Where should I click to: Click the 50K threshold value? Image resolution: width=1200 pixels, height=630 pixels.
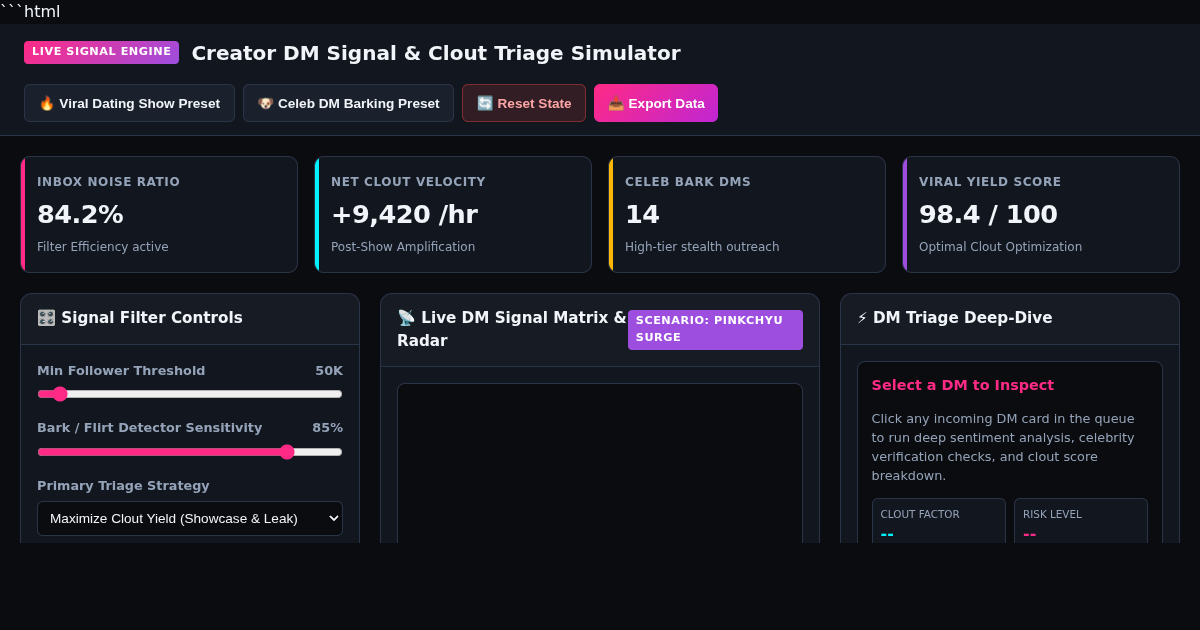click(x=329, y=371)
